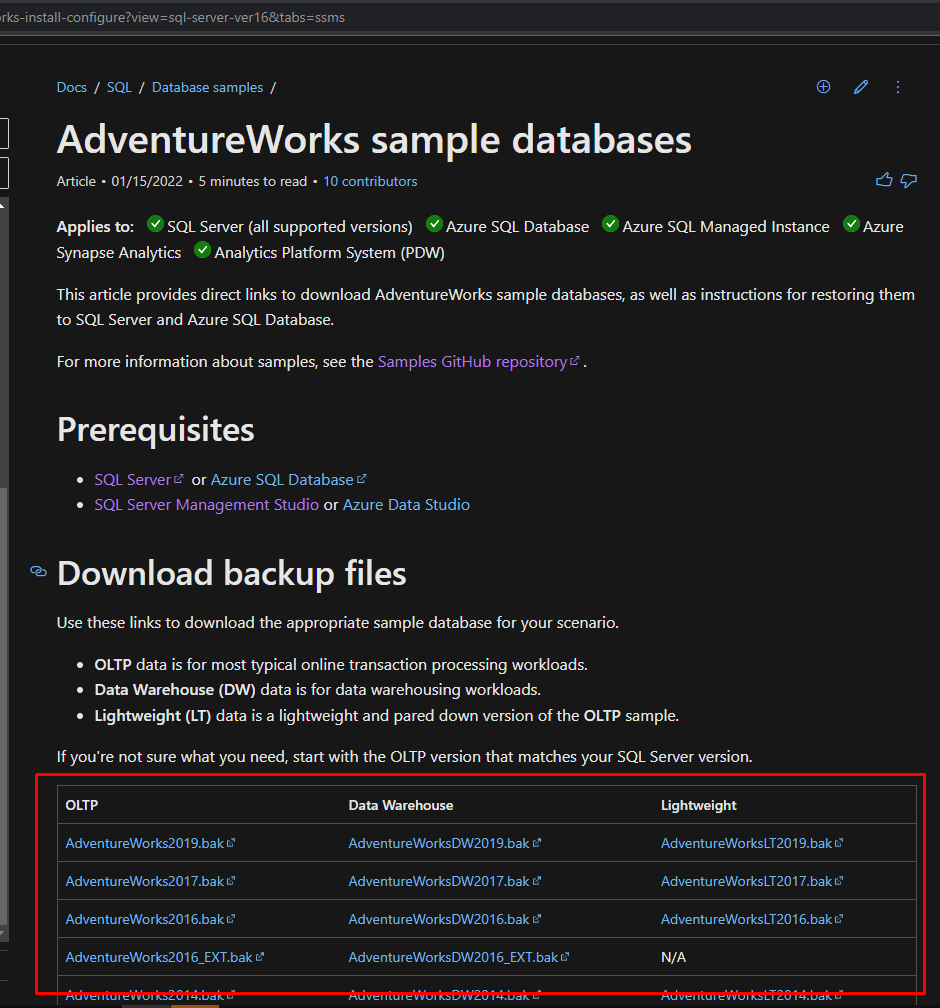Open the Database samples breadcrumb link
The height and width of the screenshot is (1008, 940).
pos(207,87)
